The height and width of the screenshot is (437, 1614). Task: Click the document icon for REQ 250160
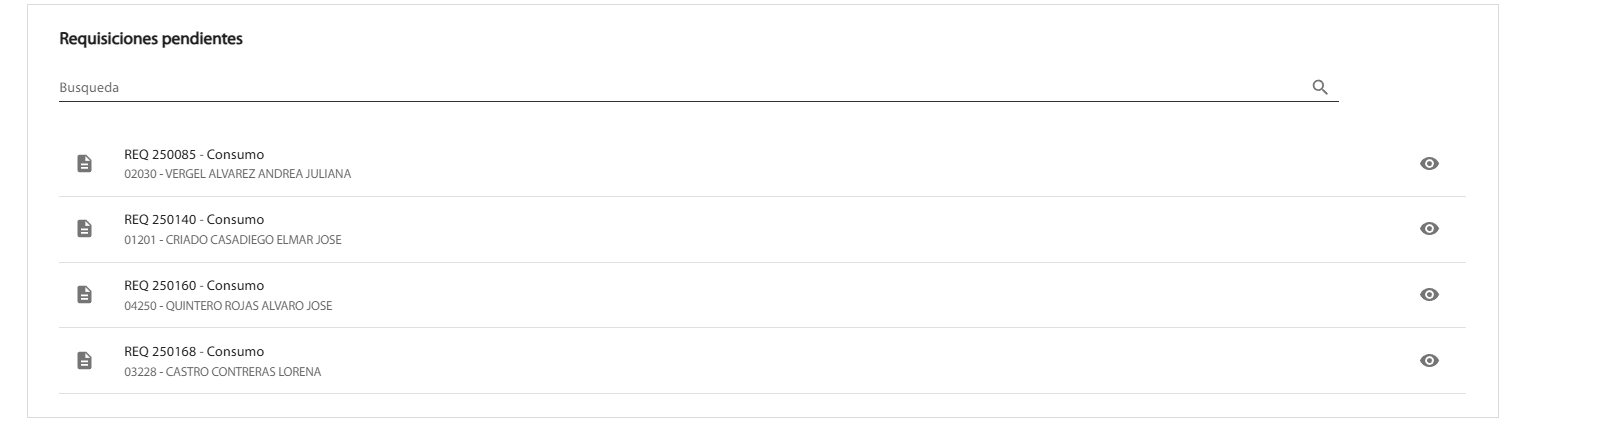(x=85, y=295)
